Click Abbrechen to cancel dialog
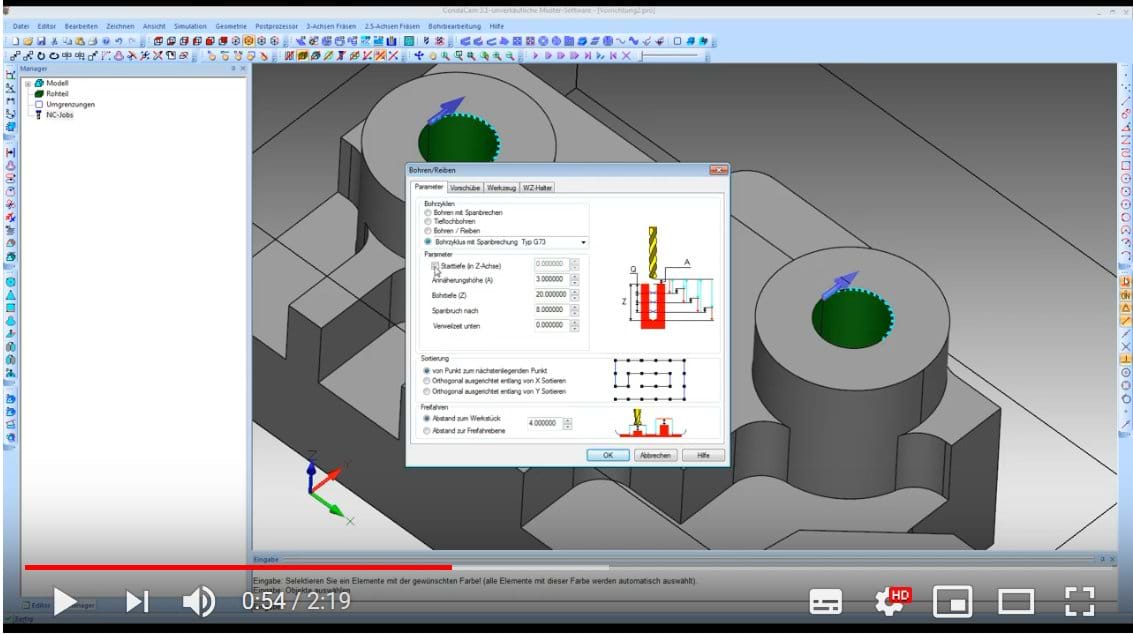Image resolution: width=1133 pixels, height=634 pixels. [655, 455]
